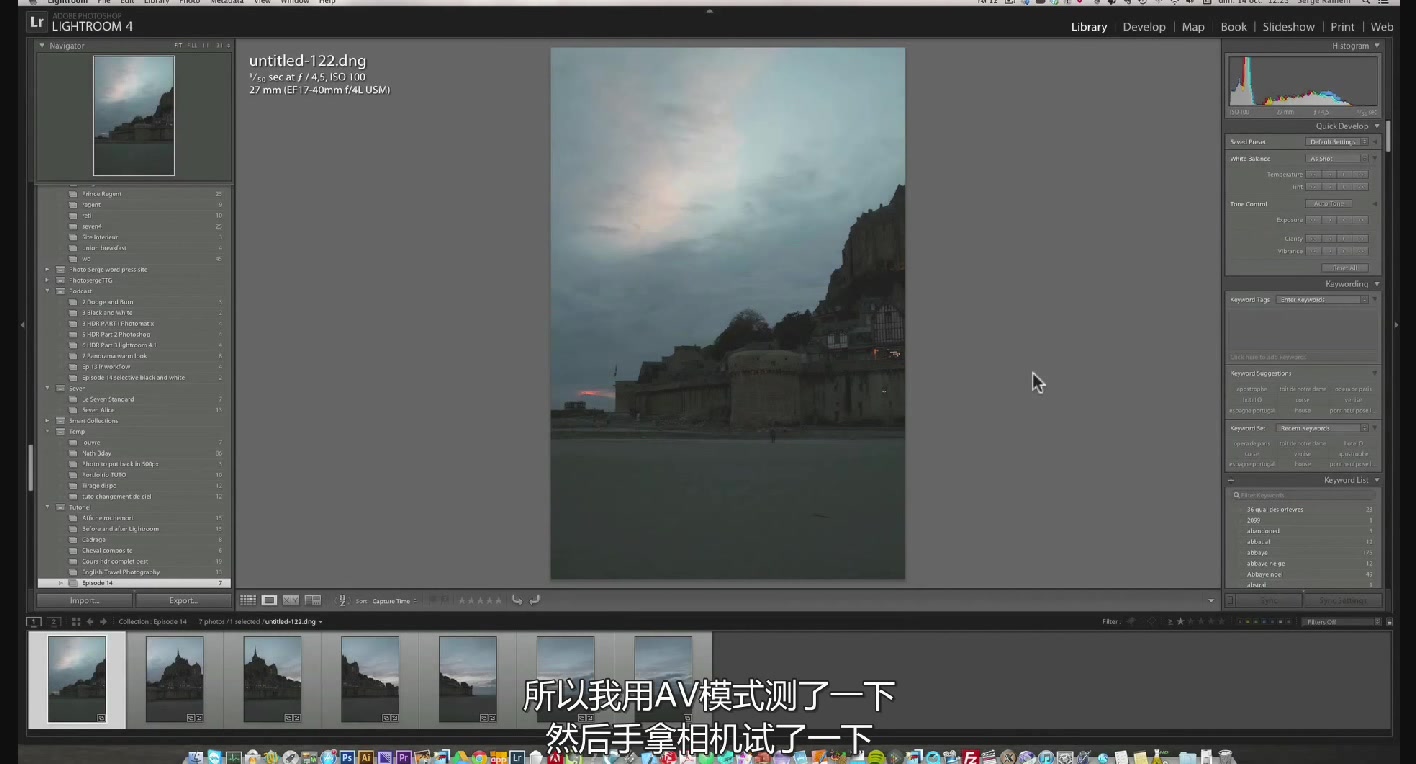Screen dimensions: 1416x764
Task: Open the Keyword Set Recent Keywords dropdown
Action: (1323, 428)
